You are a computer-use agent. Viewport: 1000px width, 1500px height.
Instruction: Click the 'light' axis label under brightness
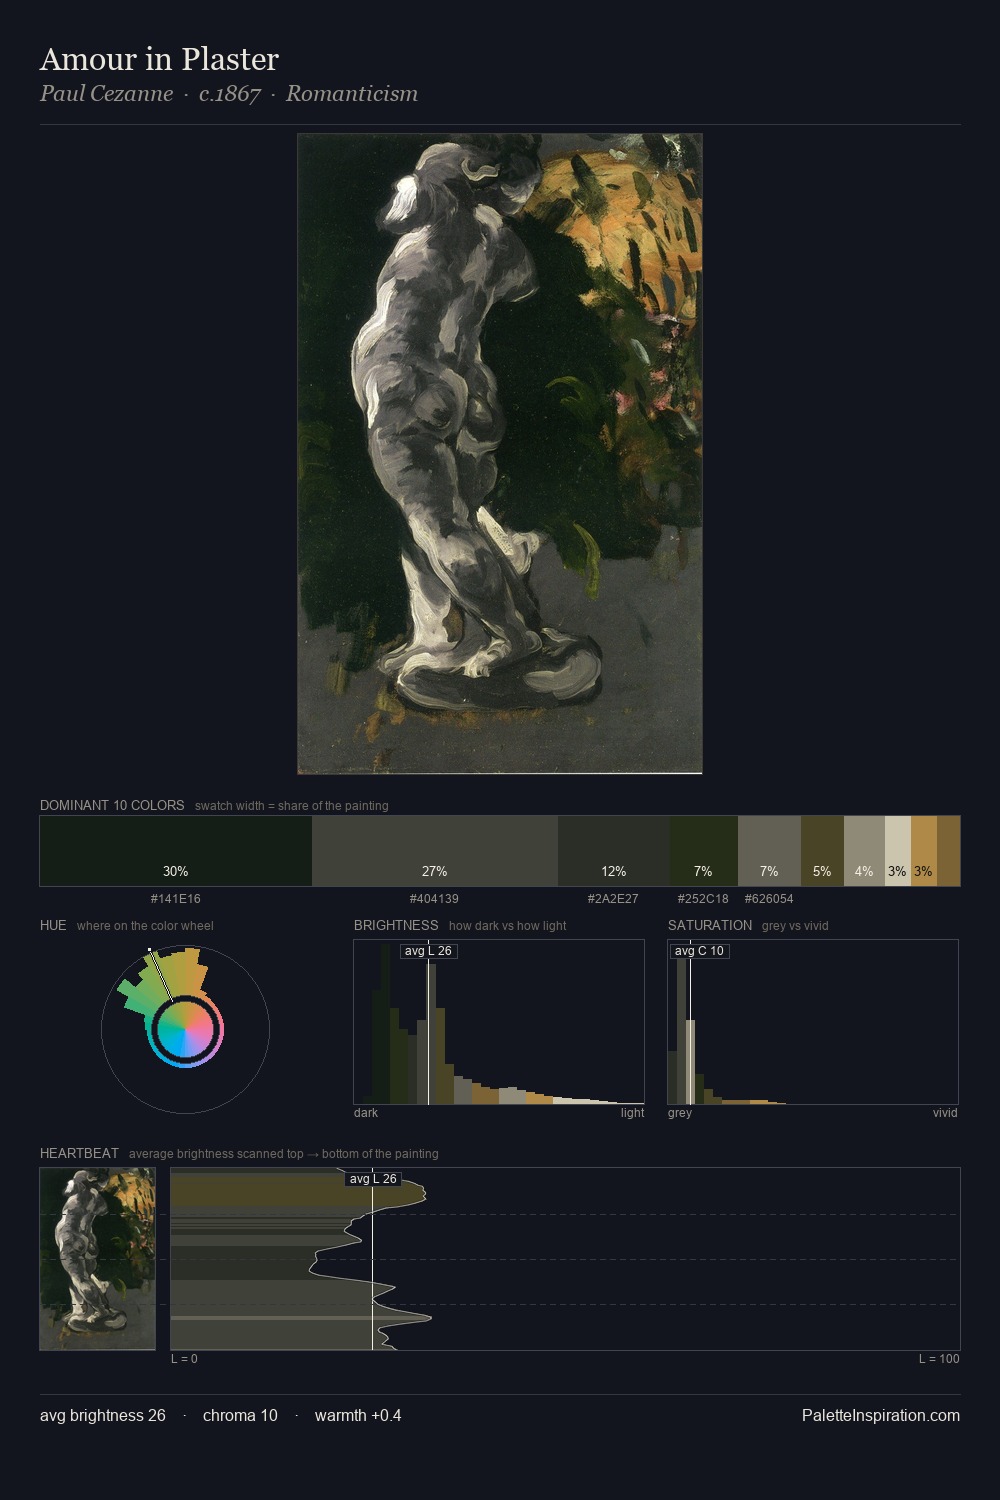[x=632, y=1113]
